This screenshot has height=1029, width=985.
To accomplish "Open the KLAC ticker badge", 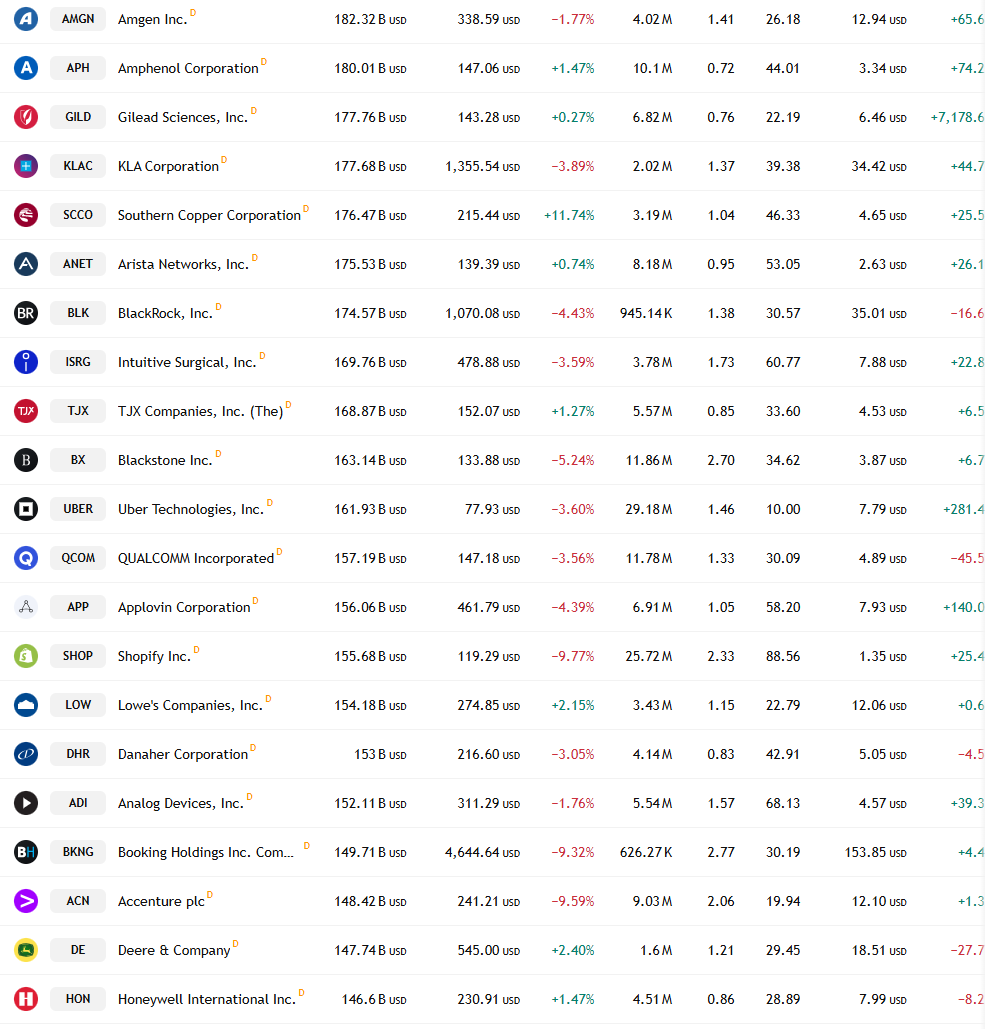I will click(78, 166).
